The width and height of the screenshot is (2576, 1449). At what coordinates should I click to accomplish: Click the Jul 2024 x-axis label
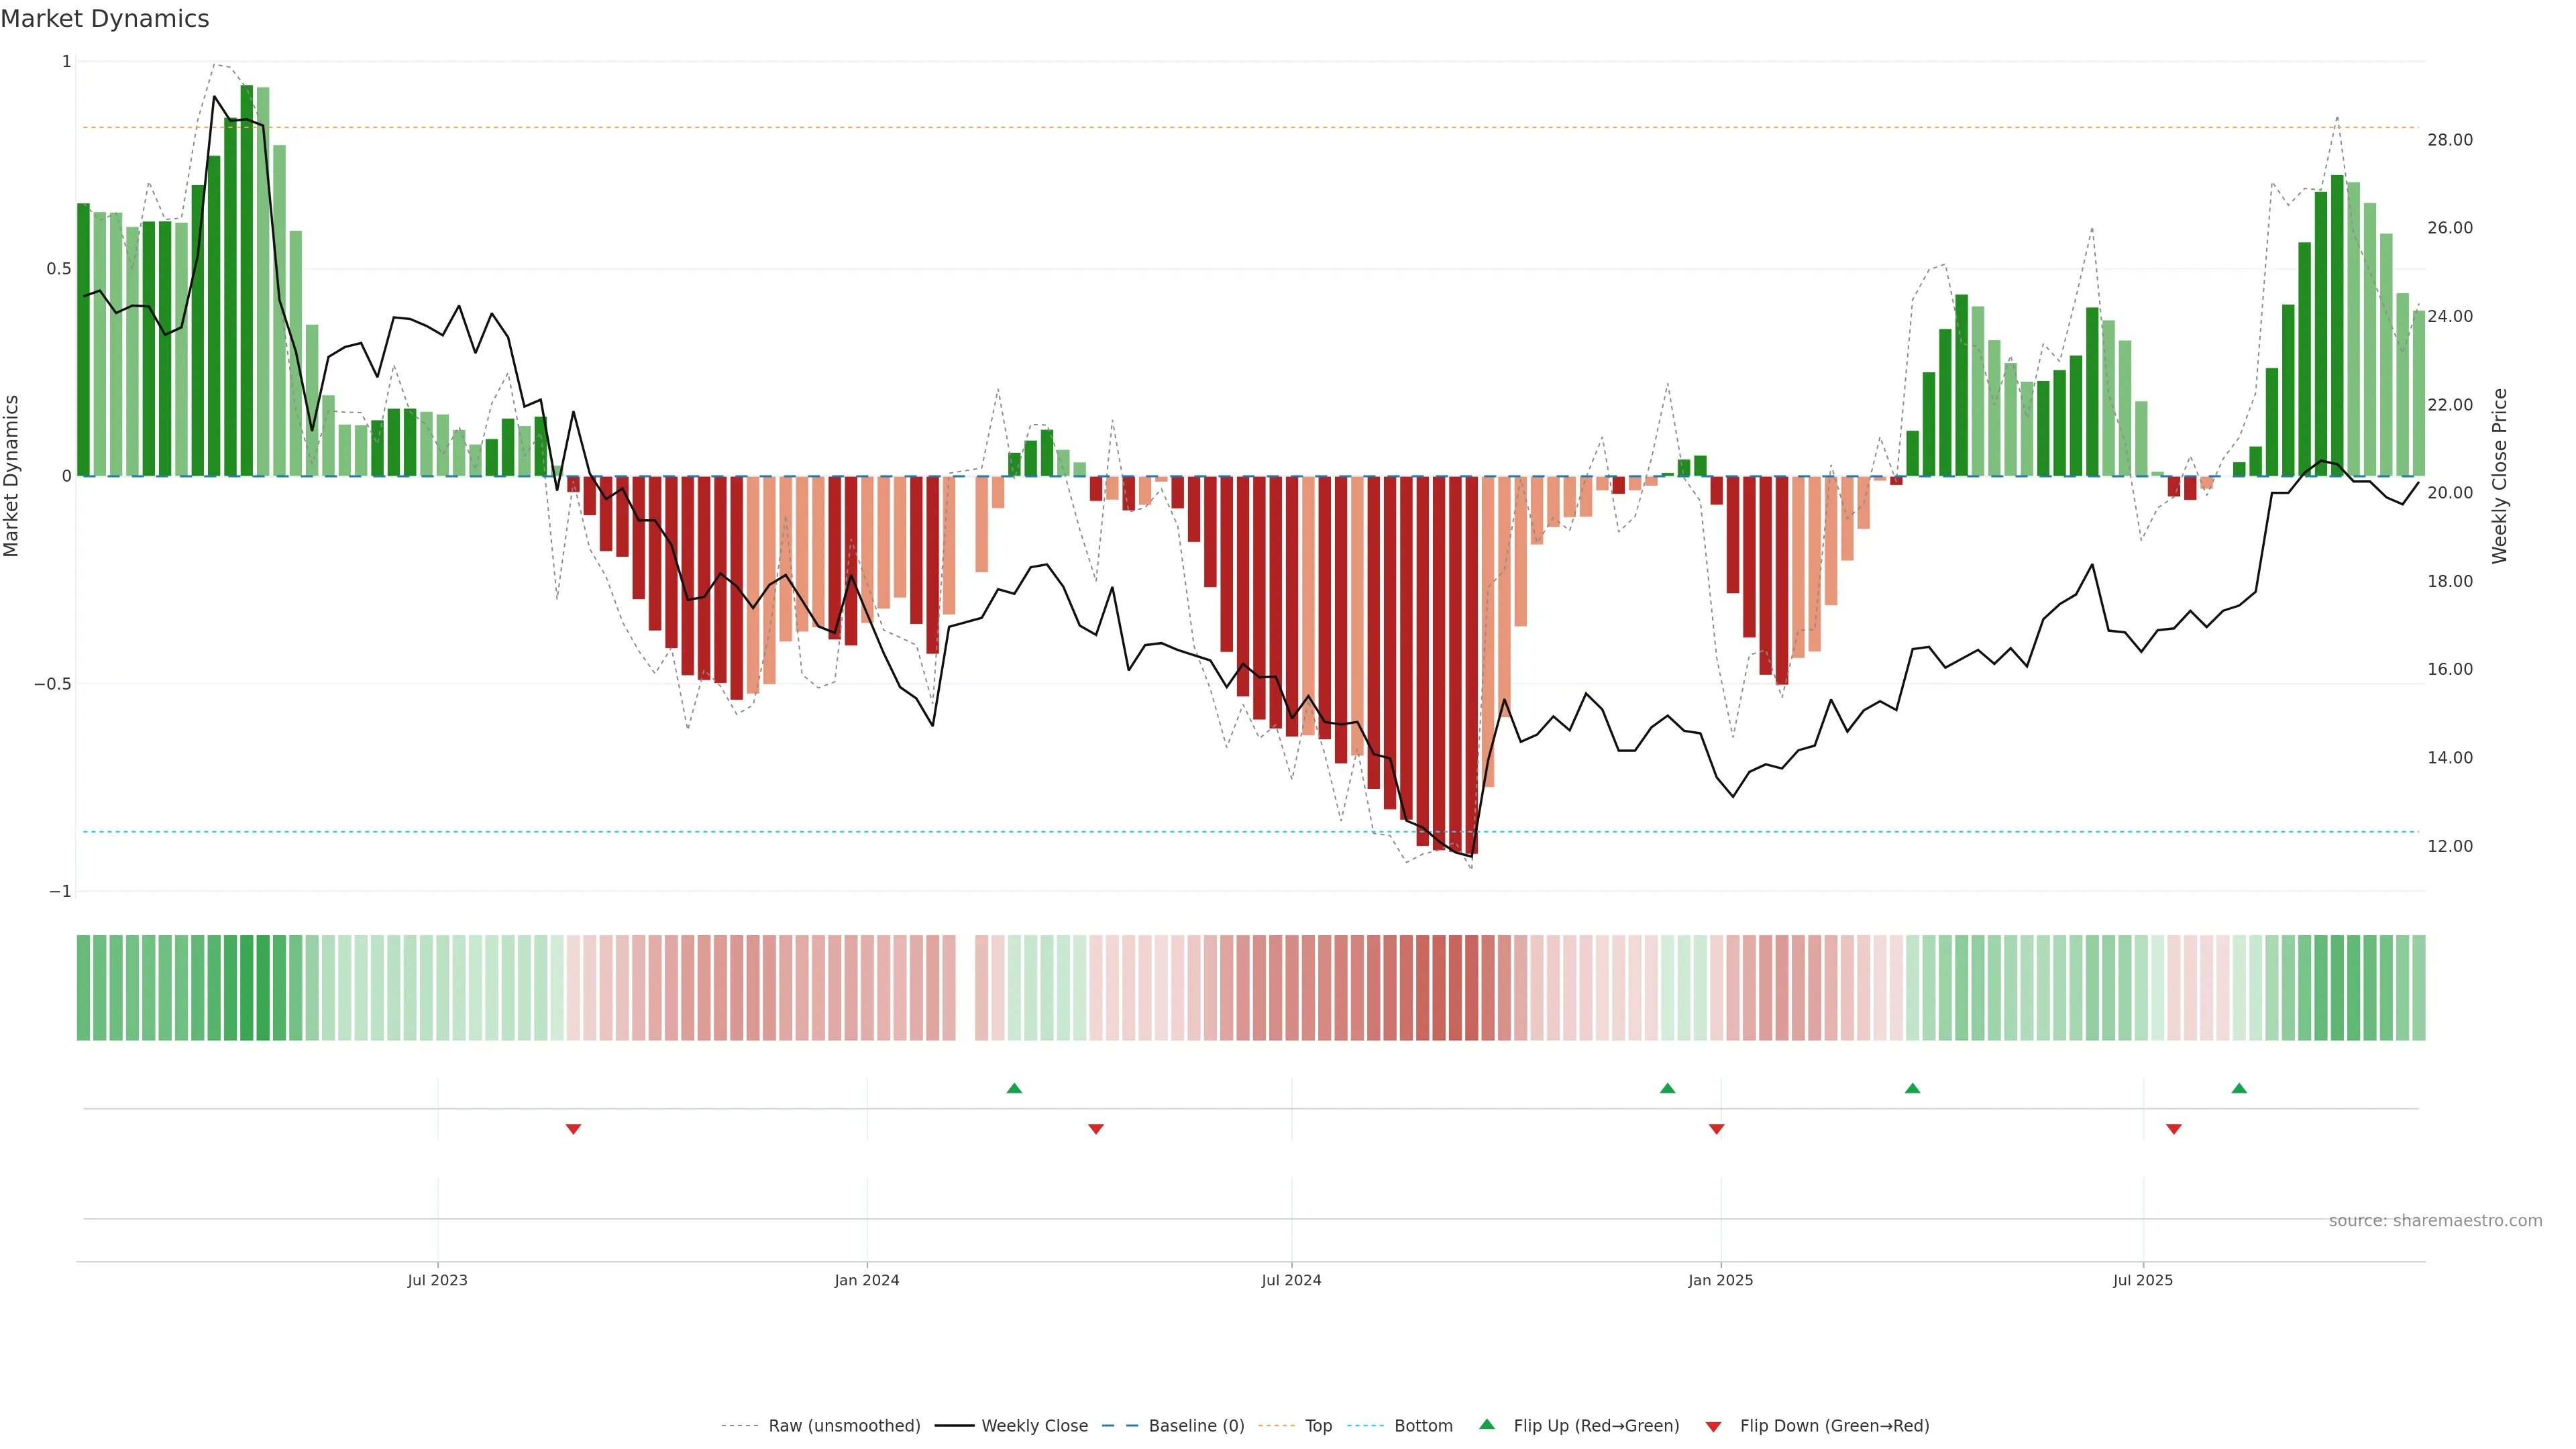click(x=1291, y=1280)
